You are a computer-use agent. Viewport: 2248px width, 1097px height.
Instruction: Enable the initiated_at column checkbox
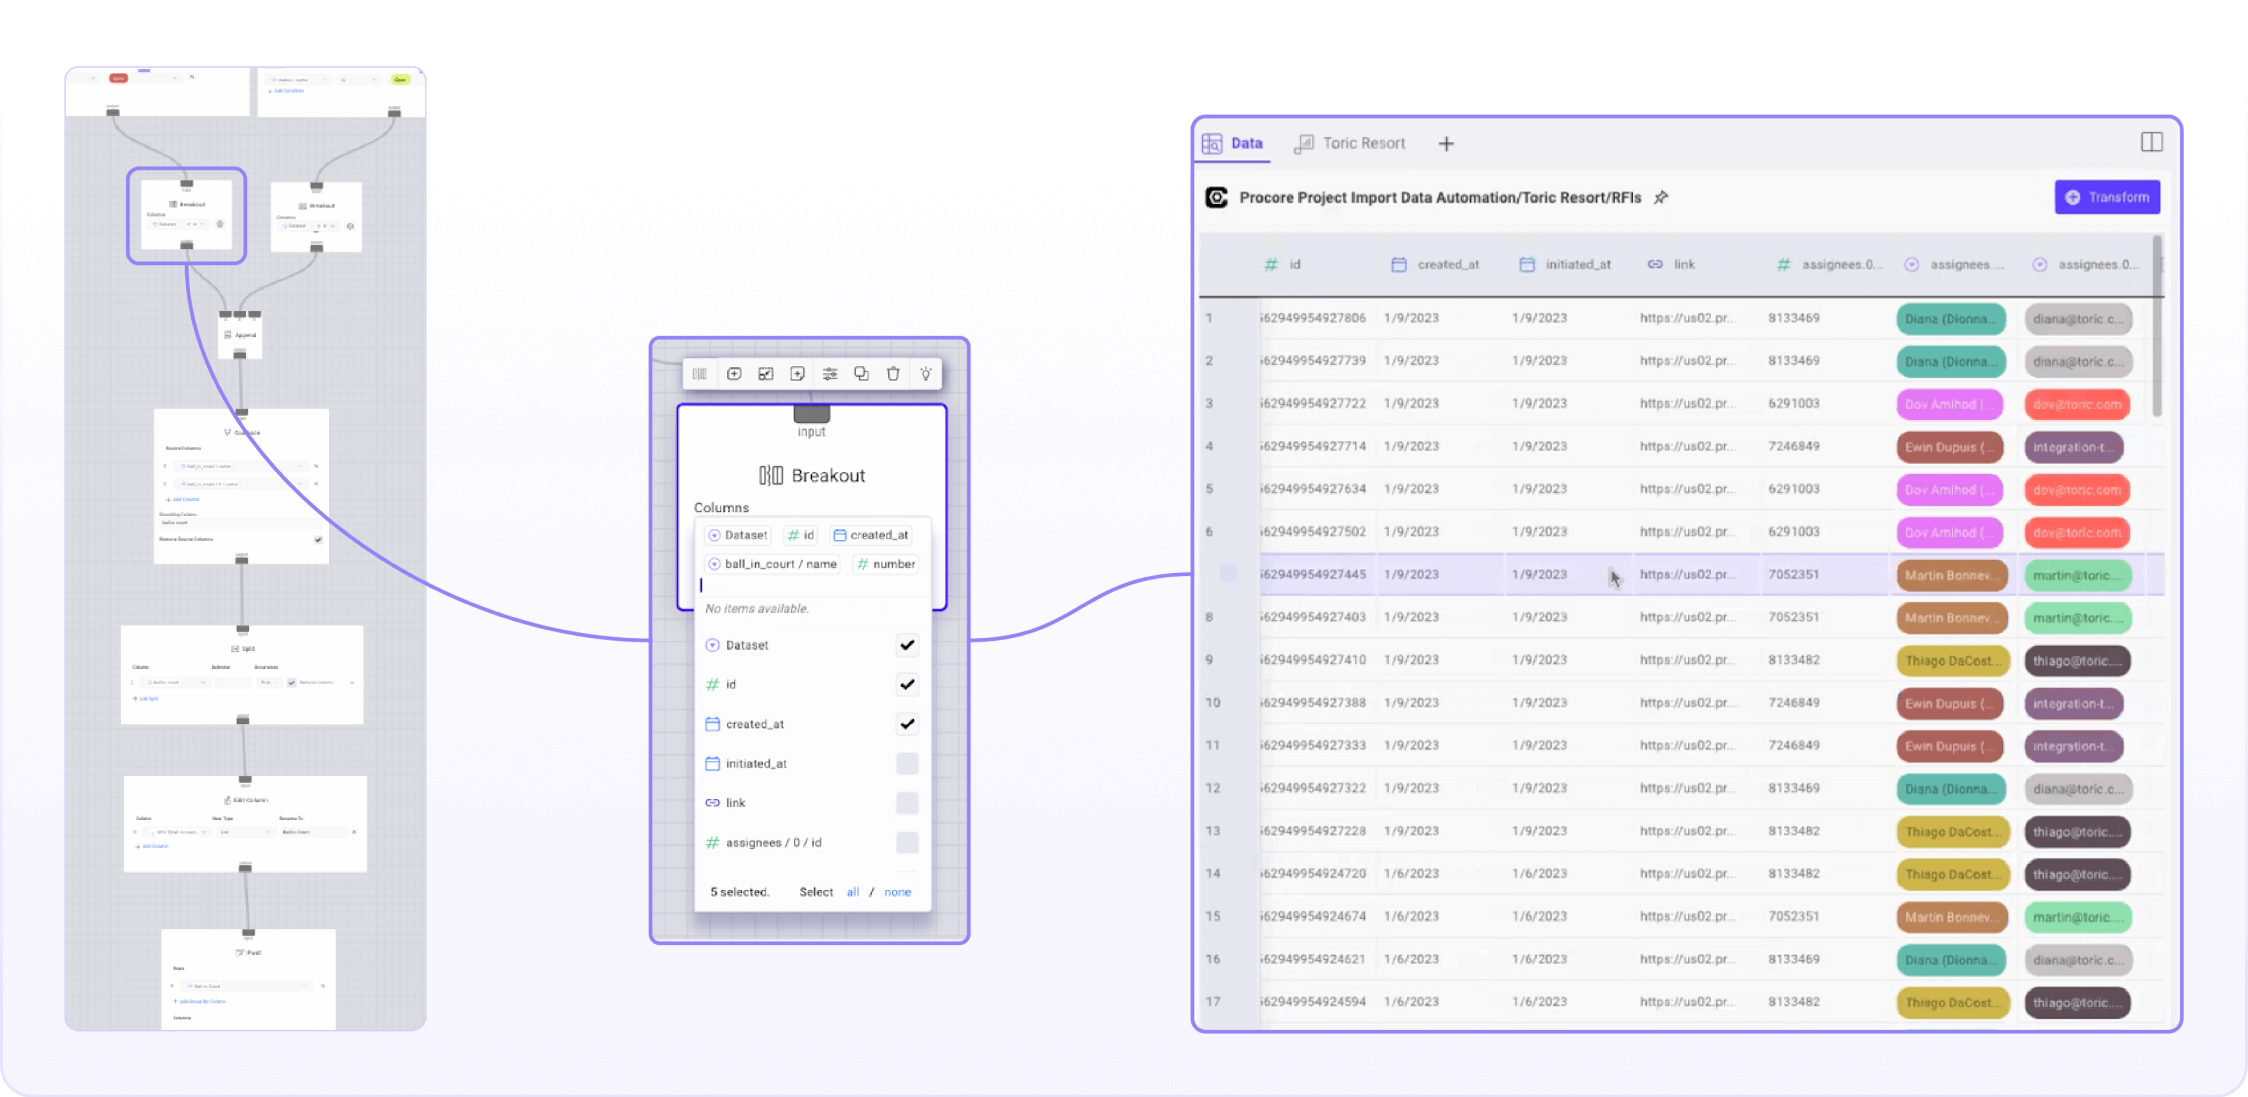907,763
